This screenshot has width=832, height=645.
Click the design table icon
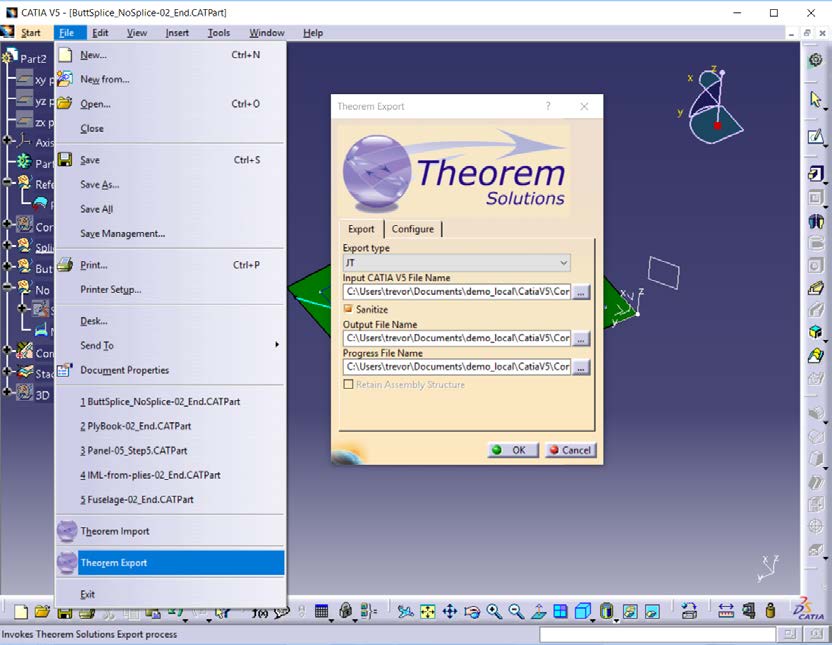(321, 612)
